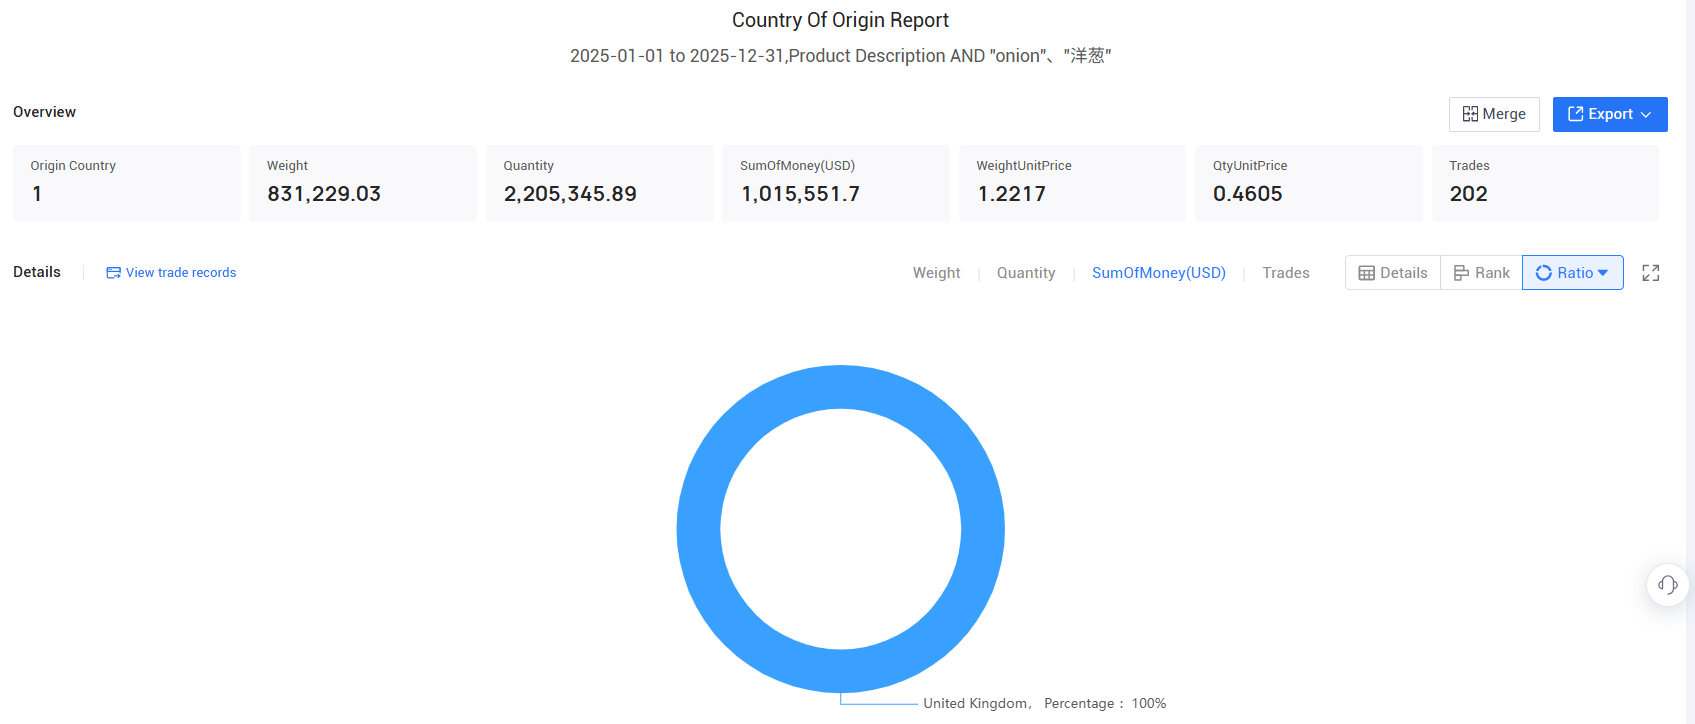Switch metric to Weight
Screen dimensions: 1695x724
point(936,273)
